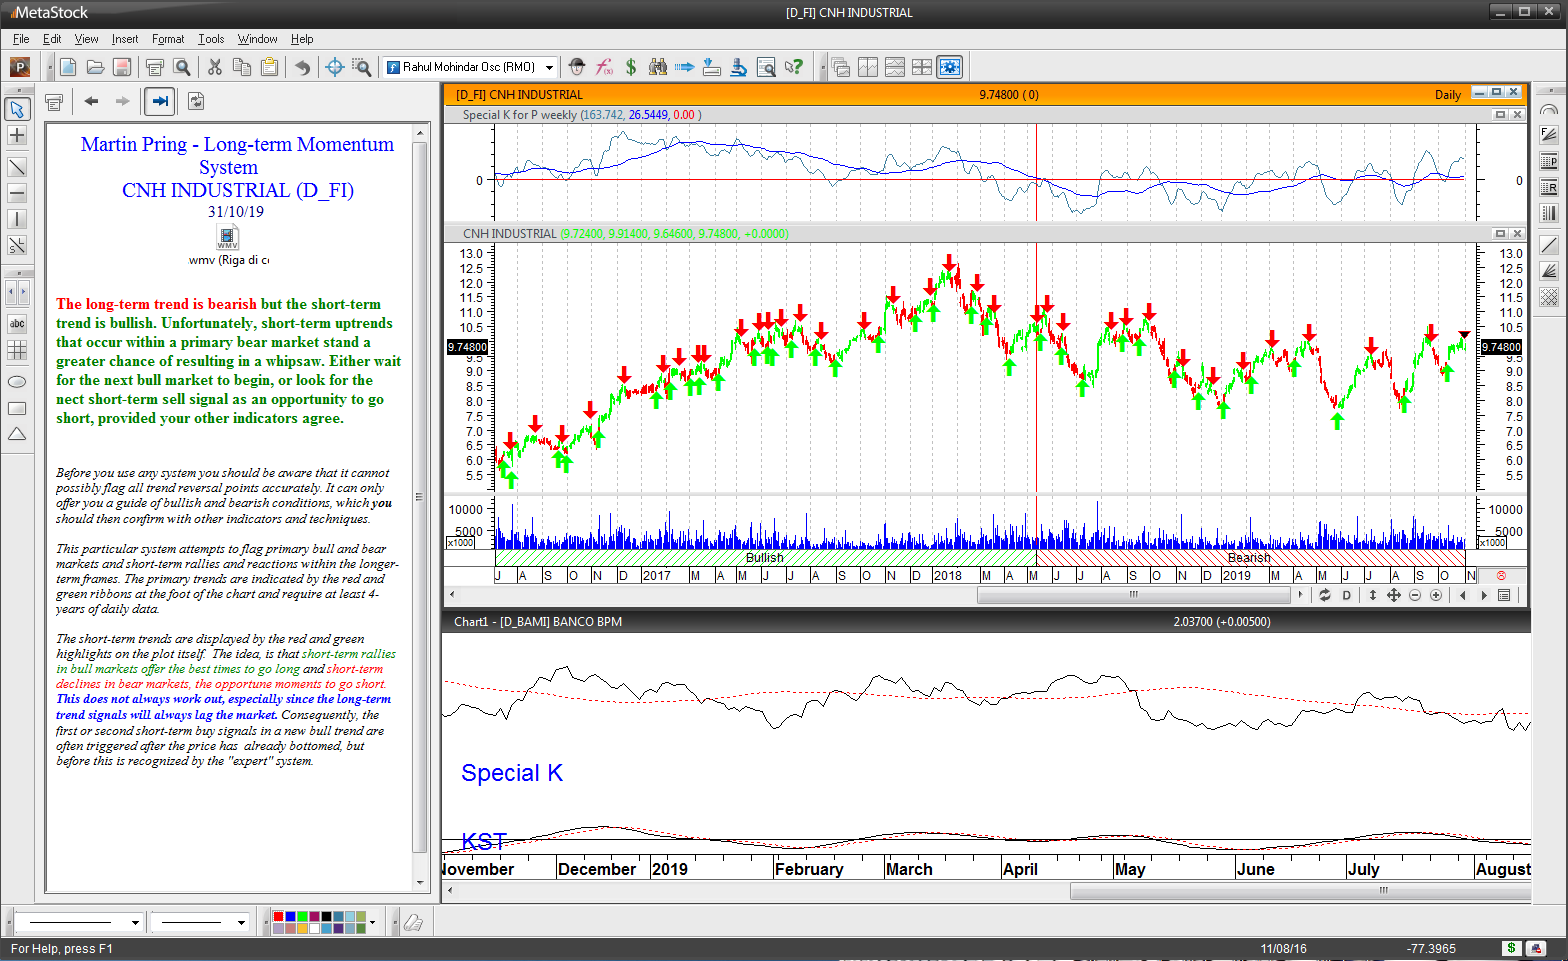Viewport: 1568px width, 961px height.
Task: Open the Help menu
Action: click(302, 39)
